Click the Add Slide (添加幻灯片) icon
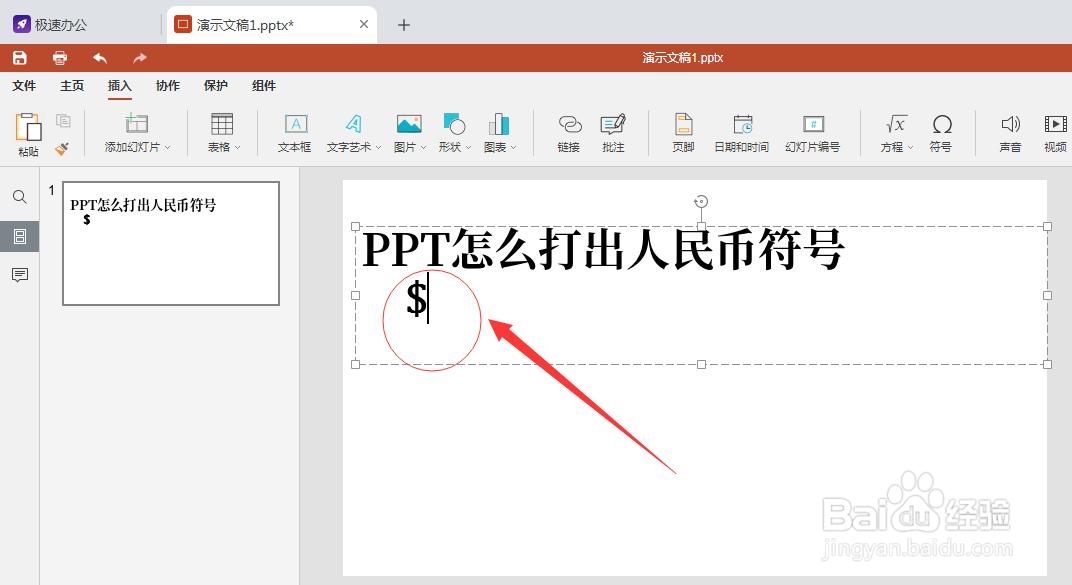Image resolution: width=1072 pixels, height=585 pixels. tap(137, 124)
